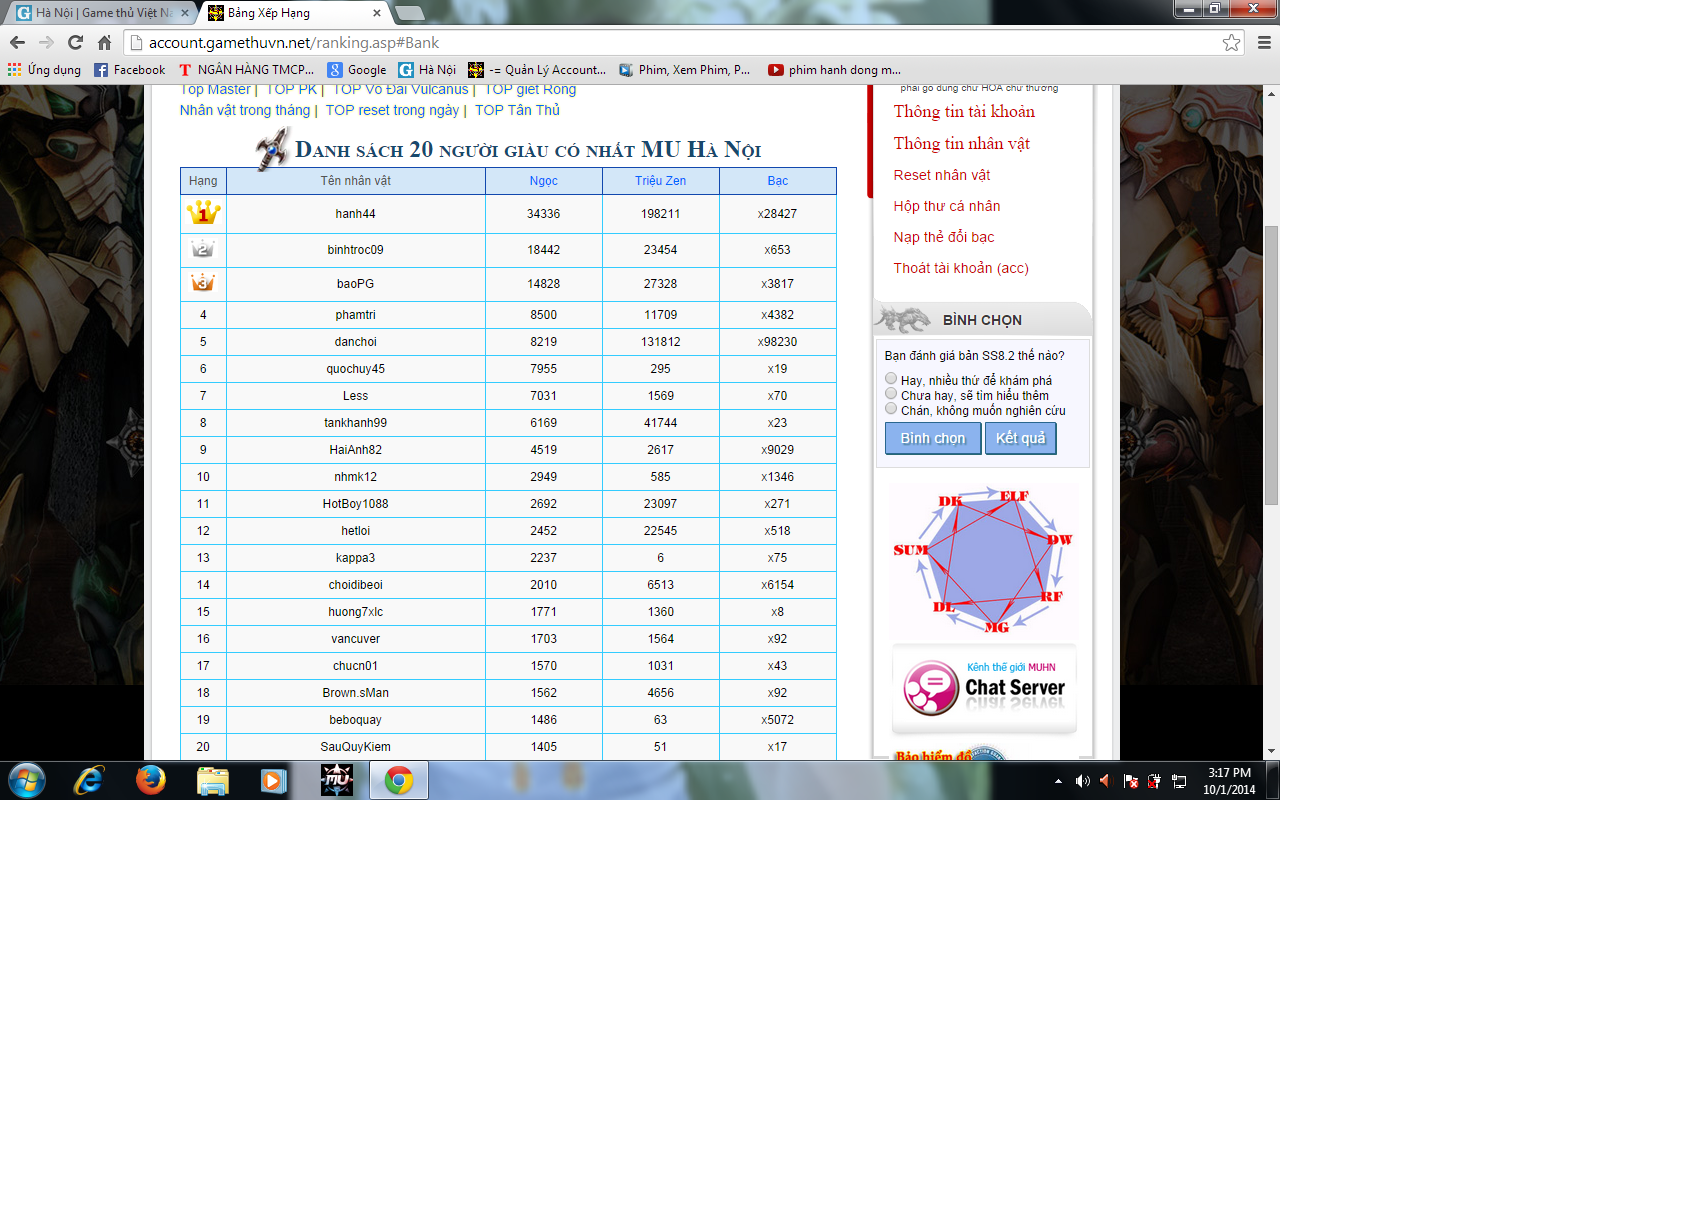
Task: Open the Facebook bookmark
Action: [x=129, y=70]
